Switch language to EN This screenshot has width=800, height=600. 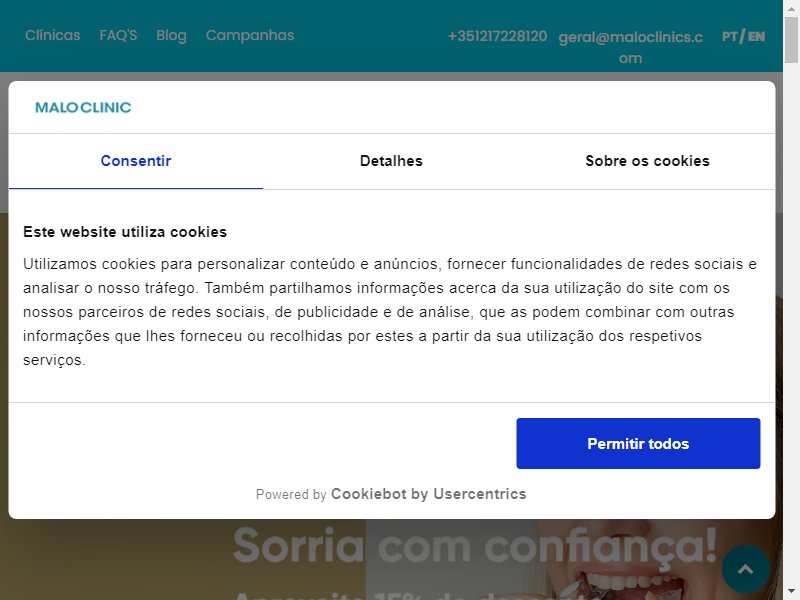pos(757,36)
